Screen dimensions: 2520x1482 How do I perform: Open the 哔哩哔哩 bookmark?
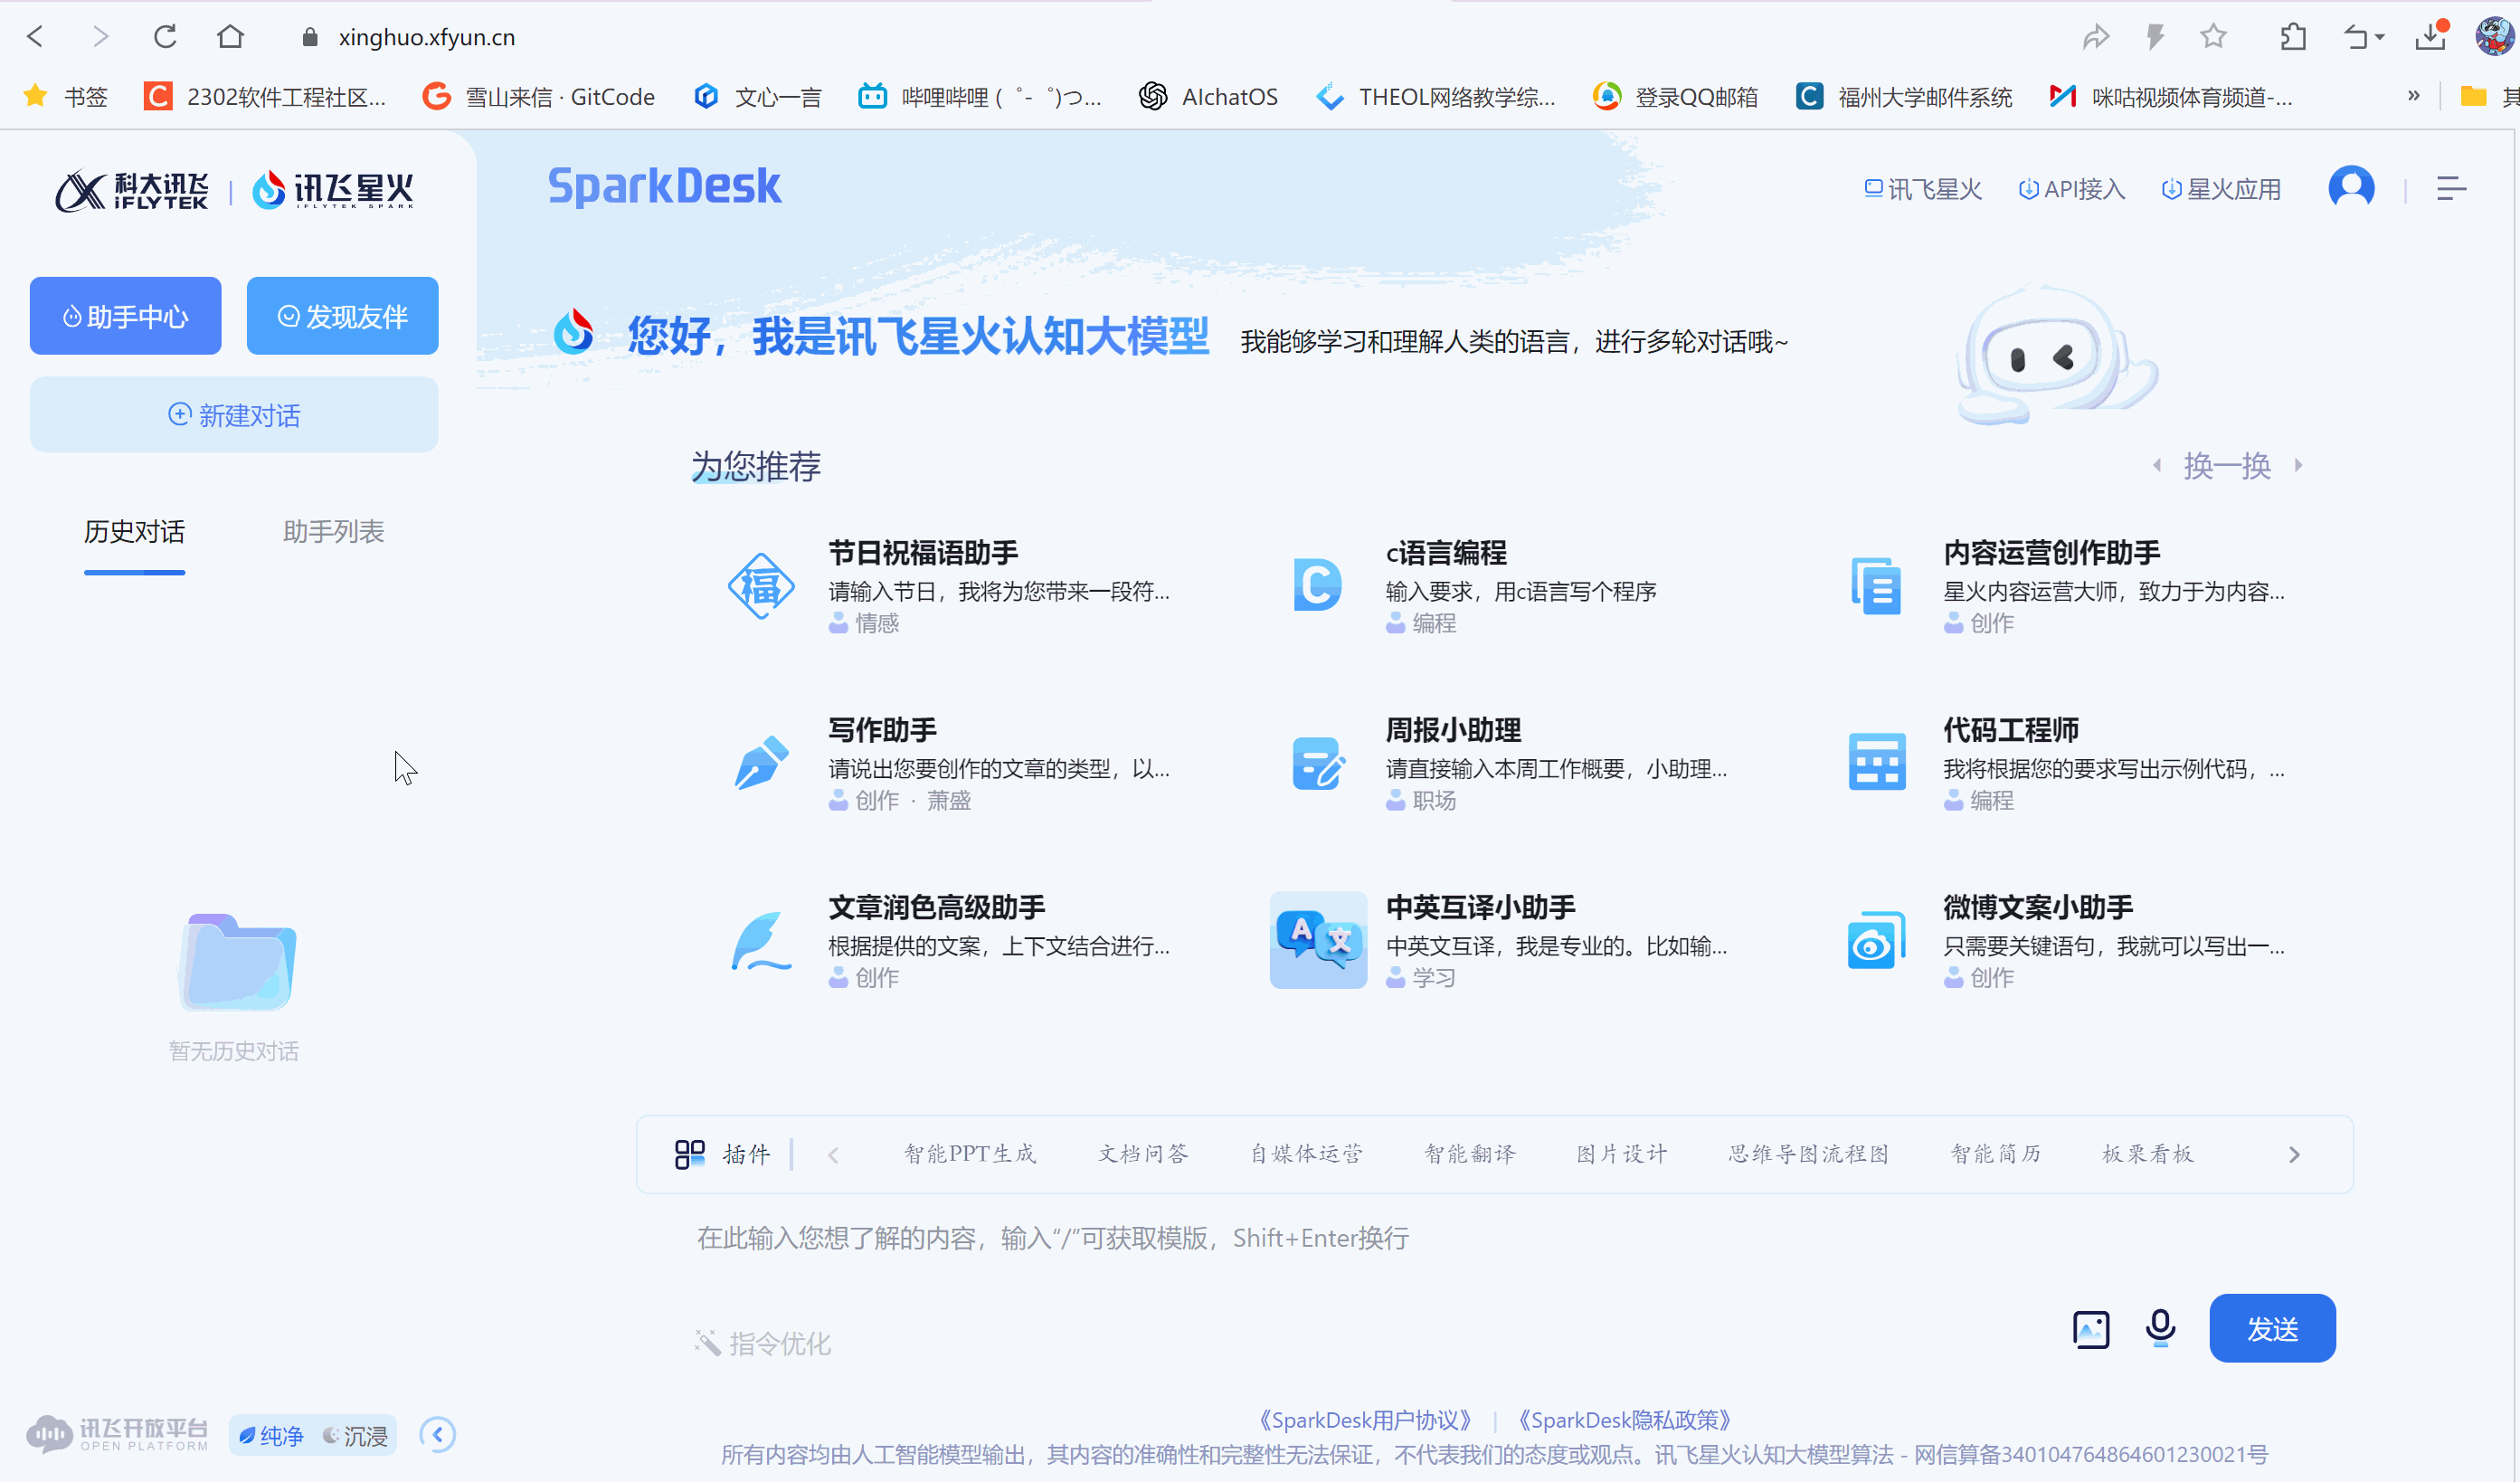(980, 97)
